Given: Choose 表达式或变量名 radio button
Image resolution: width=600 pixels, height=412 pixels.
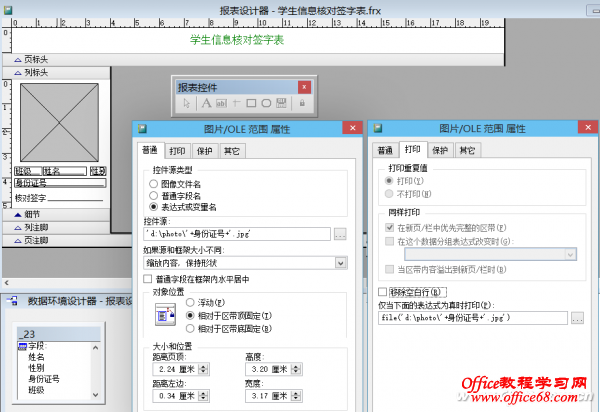Looking at the screenshot, I should pos(153,207).
